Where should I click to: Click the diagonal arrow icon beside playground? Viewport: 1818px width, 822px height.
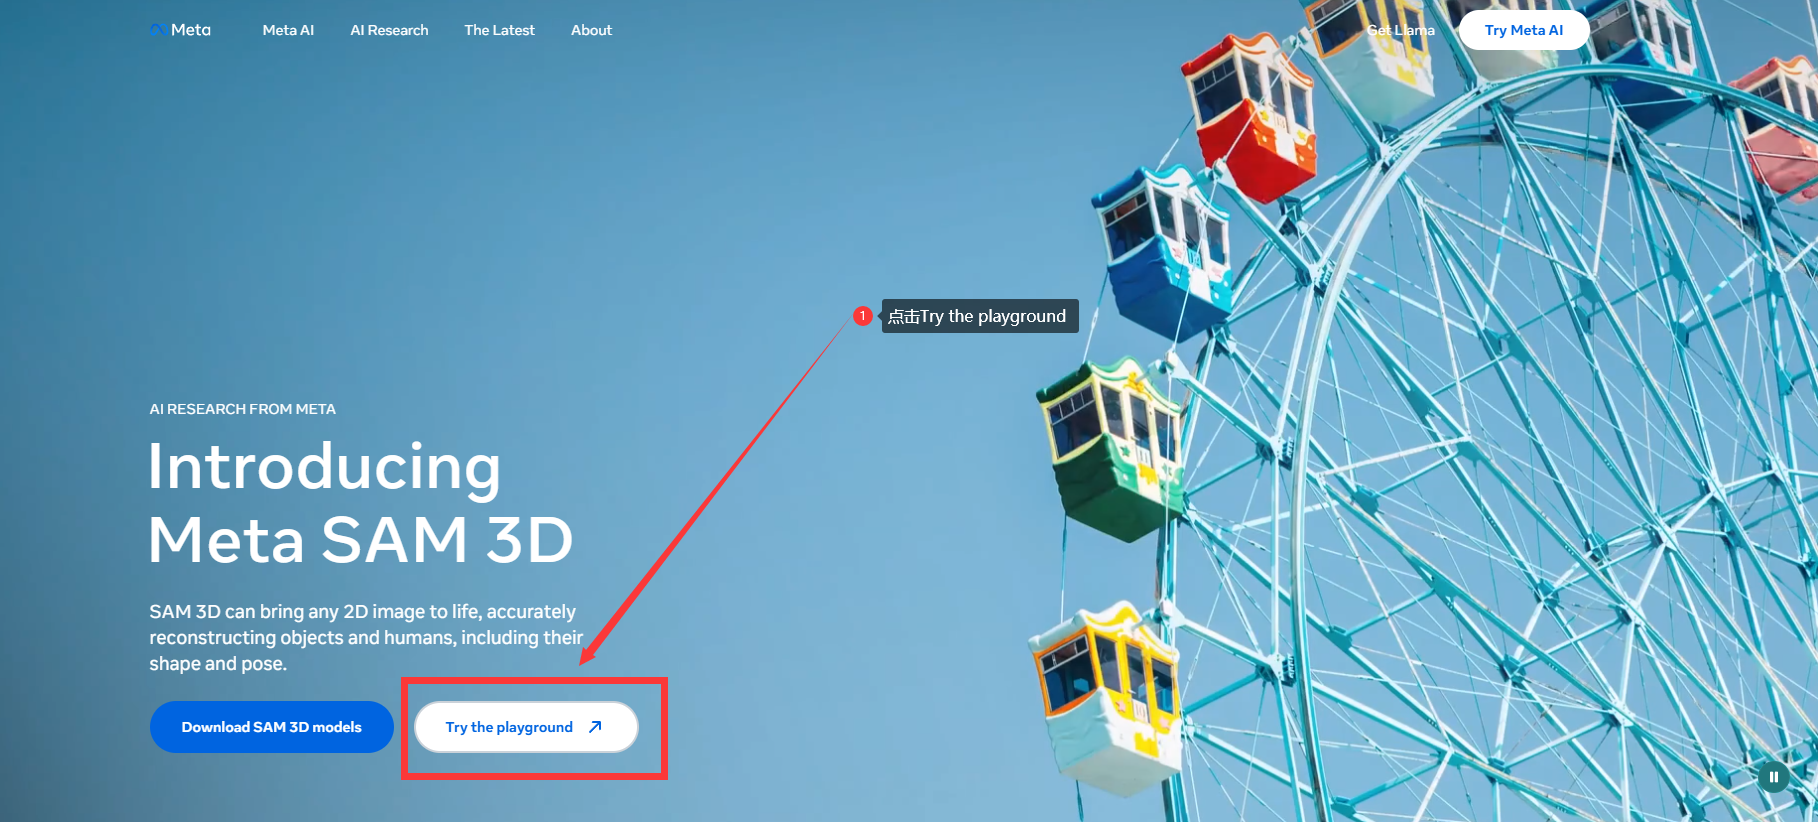[595, 727]
